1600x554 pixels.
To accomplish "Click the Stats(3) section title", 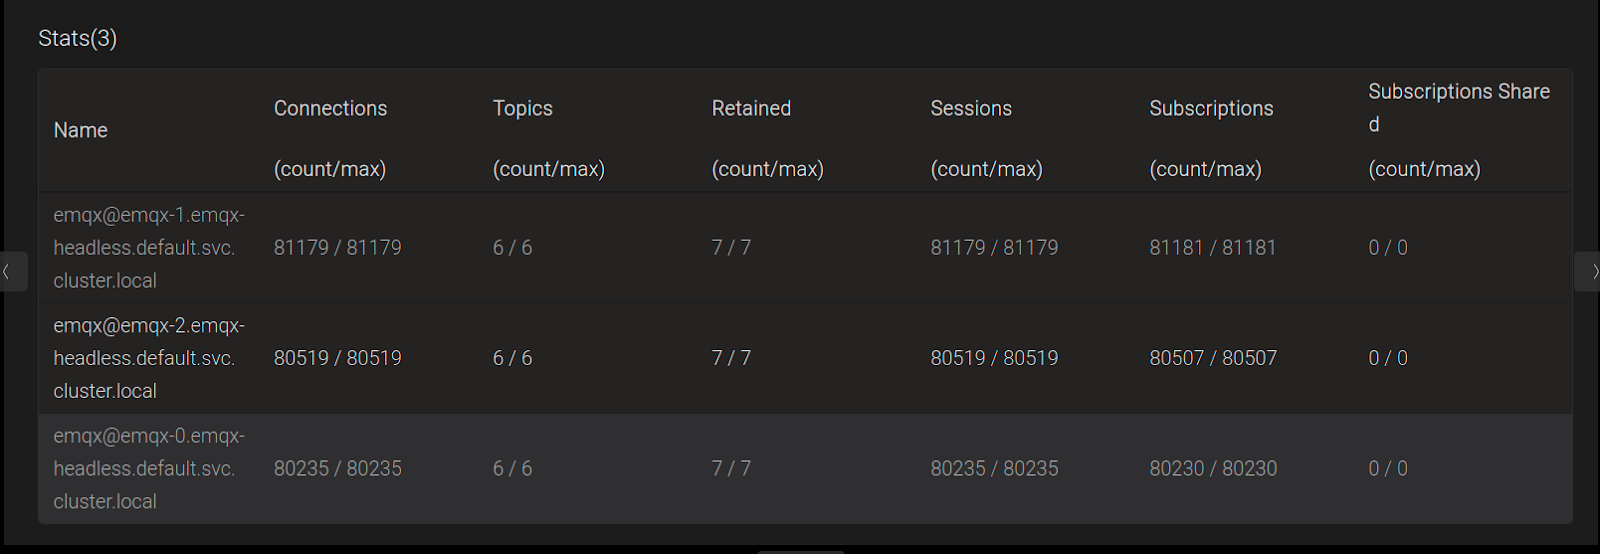I will [77, 38].
